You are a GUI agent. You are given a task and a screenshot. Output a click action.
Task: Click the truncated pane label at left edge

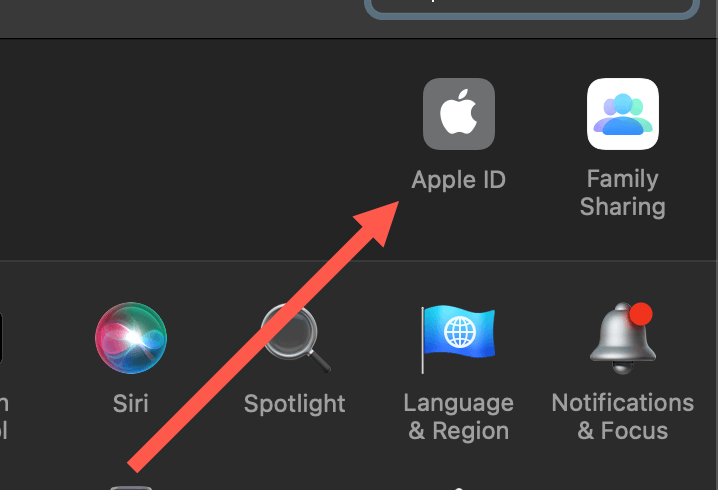point(4,417)
